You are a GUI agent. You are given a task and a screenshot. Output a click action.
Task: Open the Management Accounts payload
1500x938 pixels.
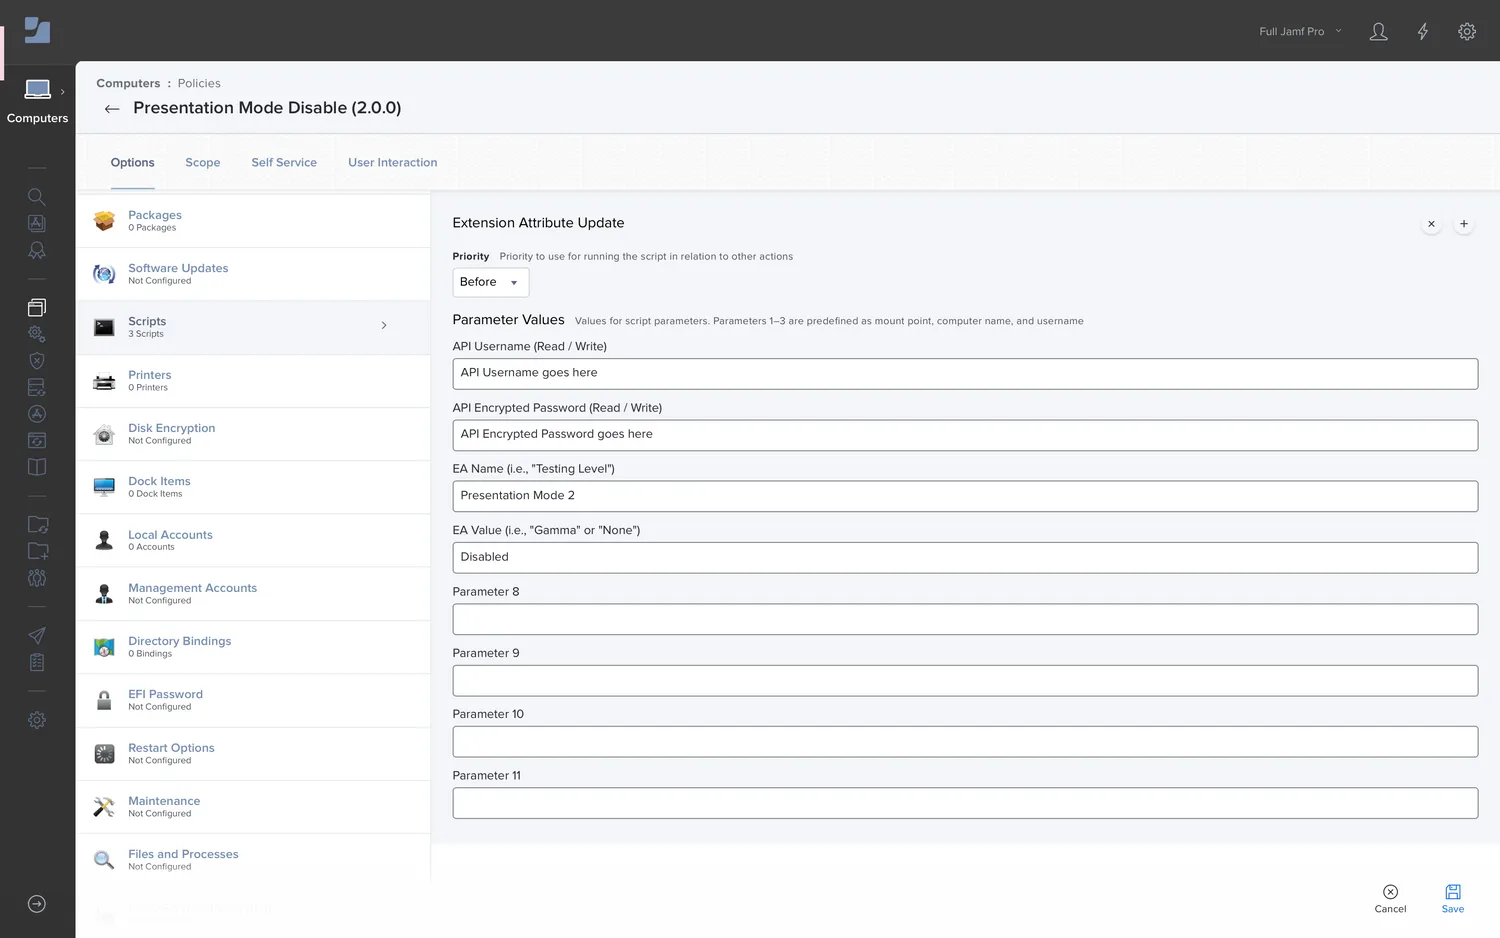click(253, 594)
